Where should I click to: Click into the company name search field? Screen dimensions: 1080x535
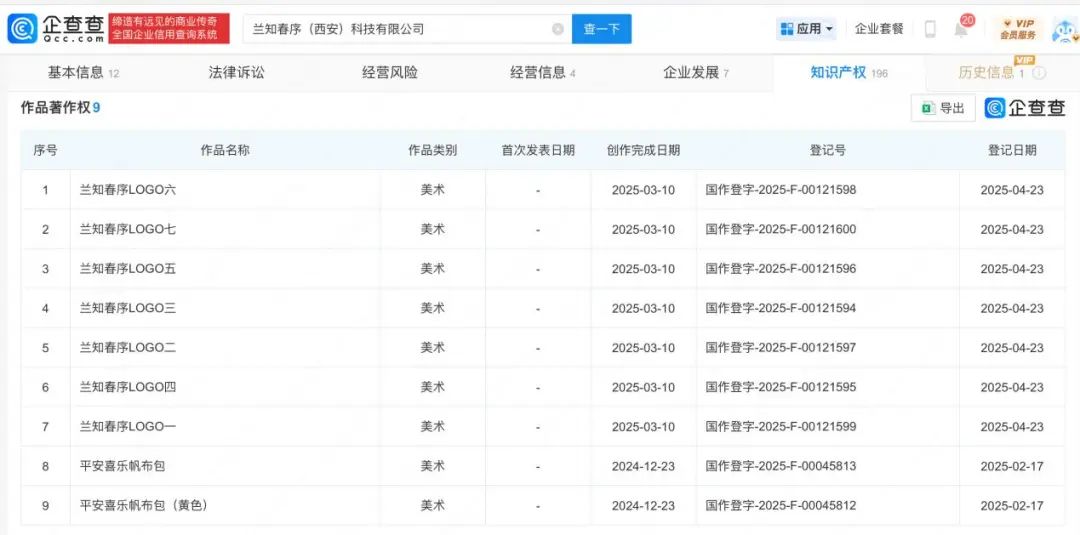(395, 29)
